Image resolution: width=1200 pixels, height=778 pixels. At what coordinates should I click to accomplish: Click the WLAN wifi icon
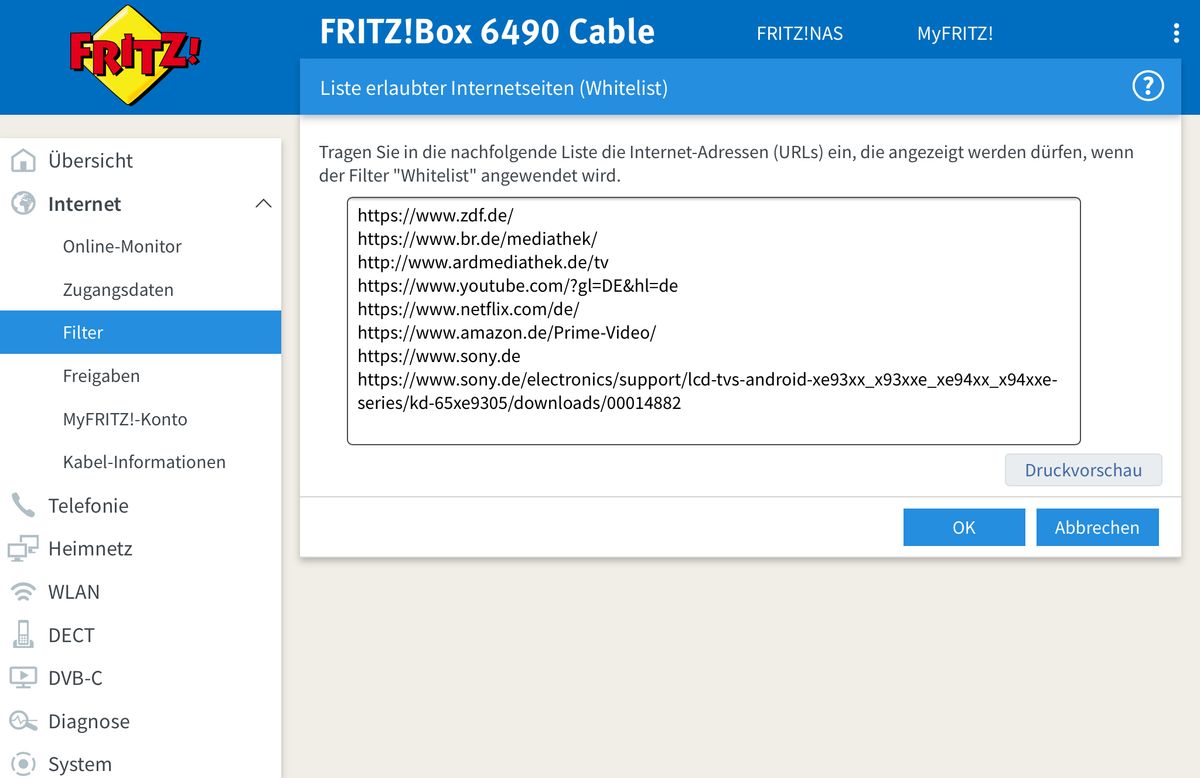click(x=23, y=592)
